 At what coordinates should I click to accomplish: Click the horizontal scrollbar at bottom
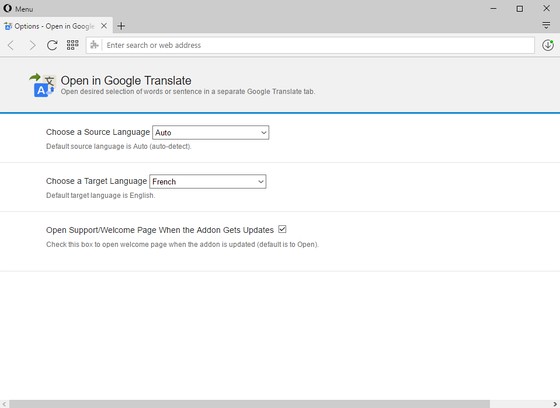pyautogui.click(x=249, y=404)
